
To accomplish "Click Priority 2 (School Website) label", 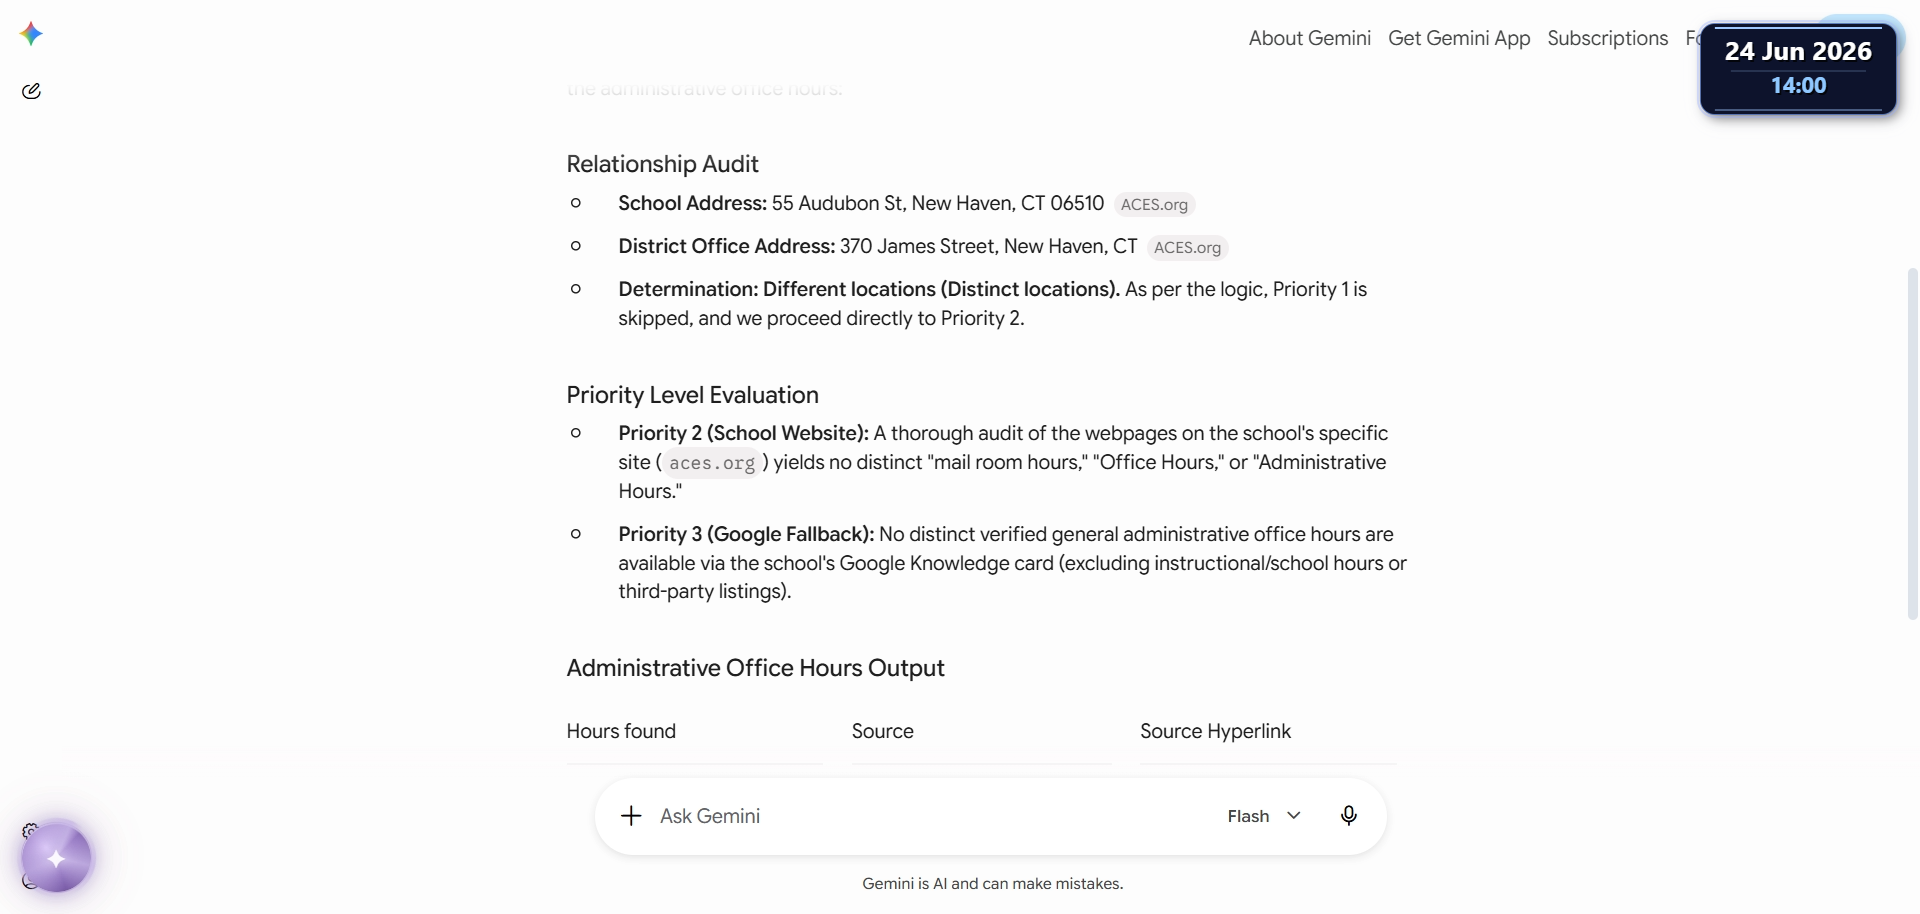I will (x=743, y=433).
